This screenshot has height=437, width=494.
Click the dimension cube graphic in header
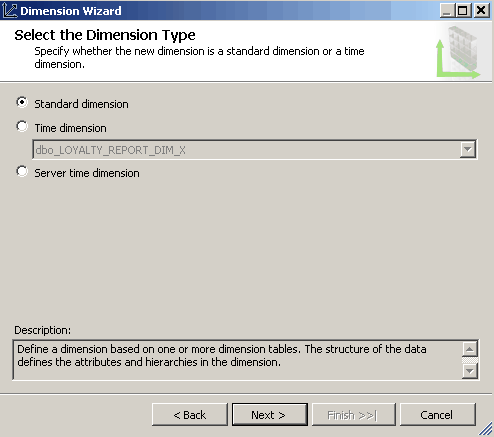pyautogui.click(x=459, y=52)
